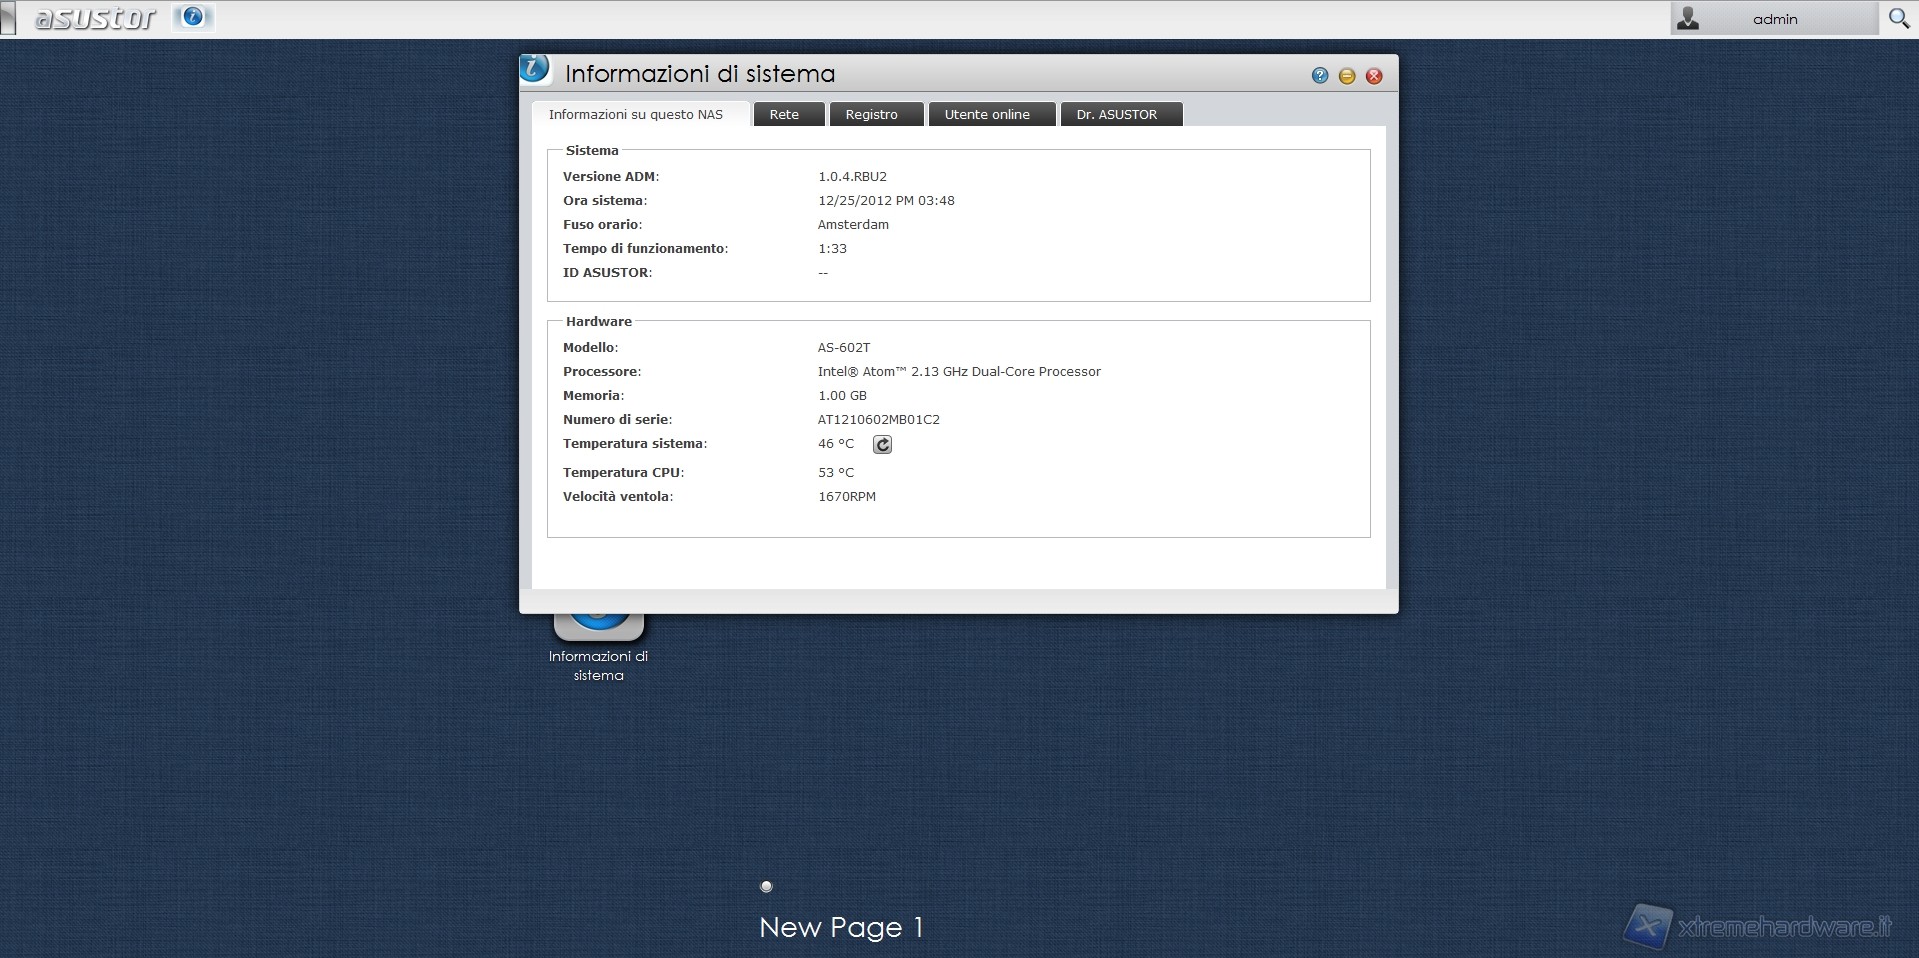Open help for Informazioni di sistema window

[x=1320, y=76]
